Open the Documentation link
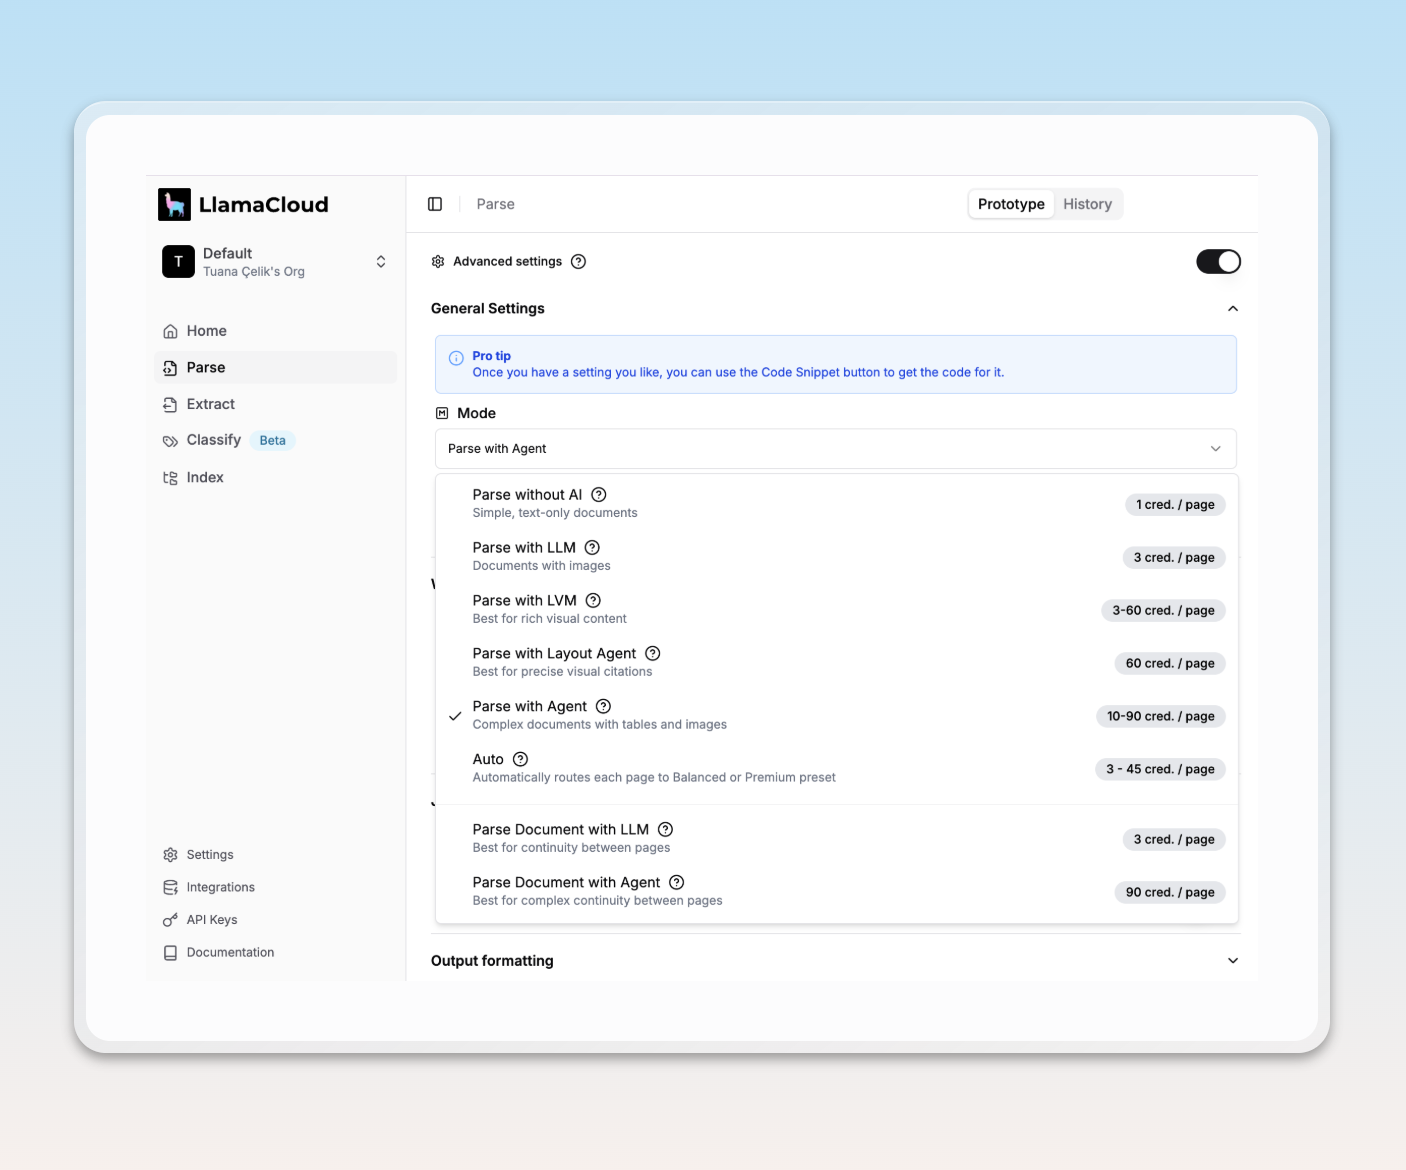Viewport: 1406px width, 1170px height. (x=230, y=953)
